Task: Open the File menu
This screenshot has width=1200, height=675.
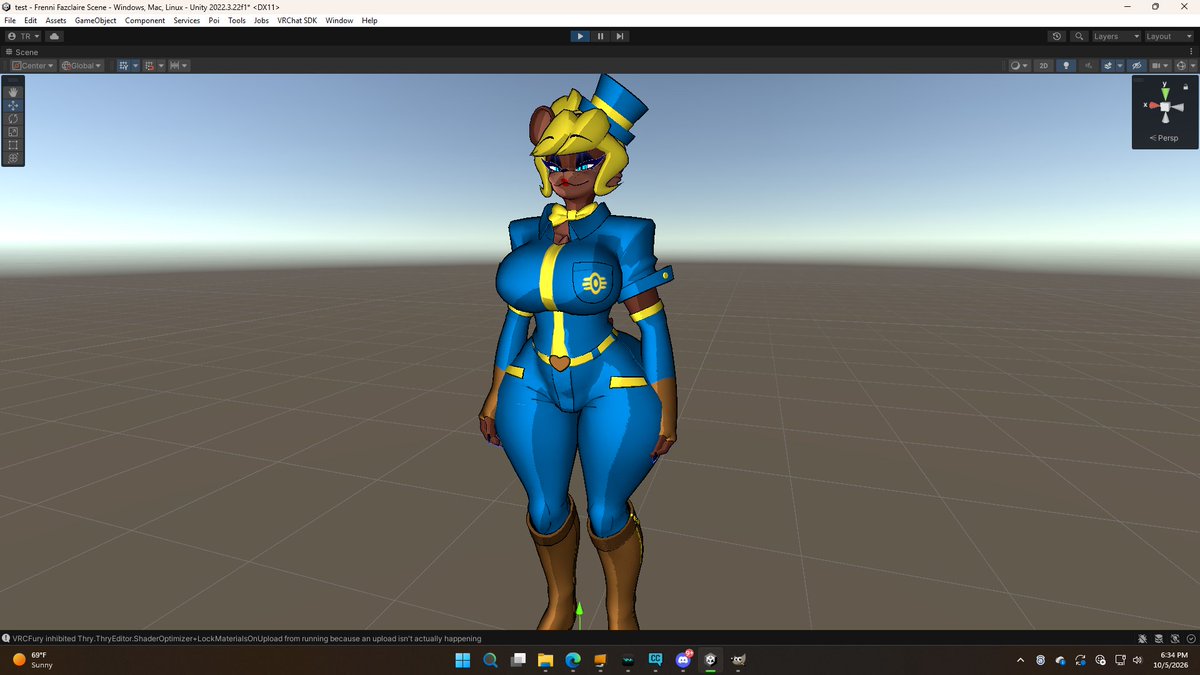Action: pyautogui.click(x=11, y=20)
